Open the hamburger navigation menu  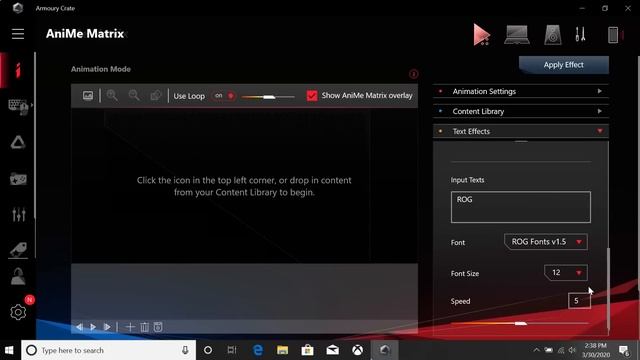[18, 34]
